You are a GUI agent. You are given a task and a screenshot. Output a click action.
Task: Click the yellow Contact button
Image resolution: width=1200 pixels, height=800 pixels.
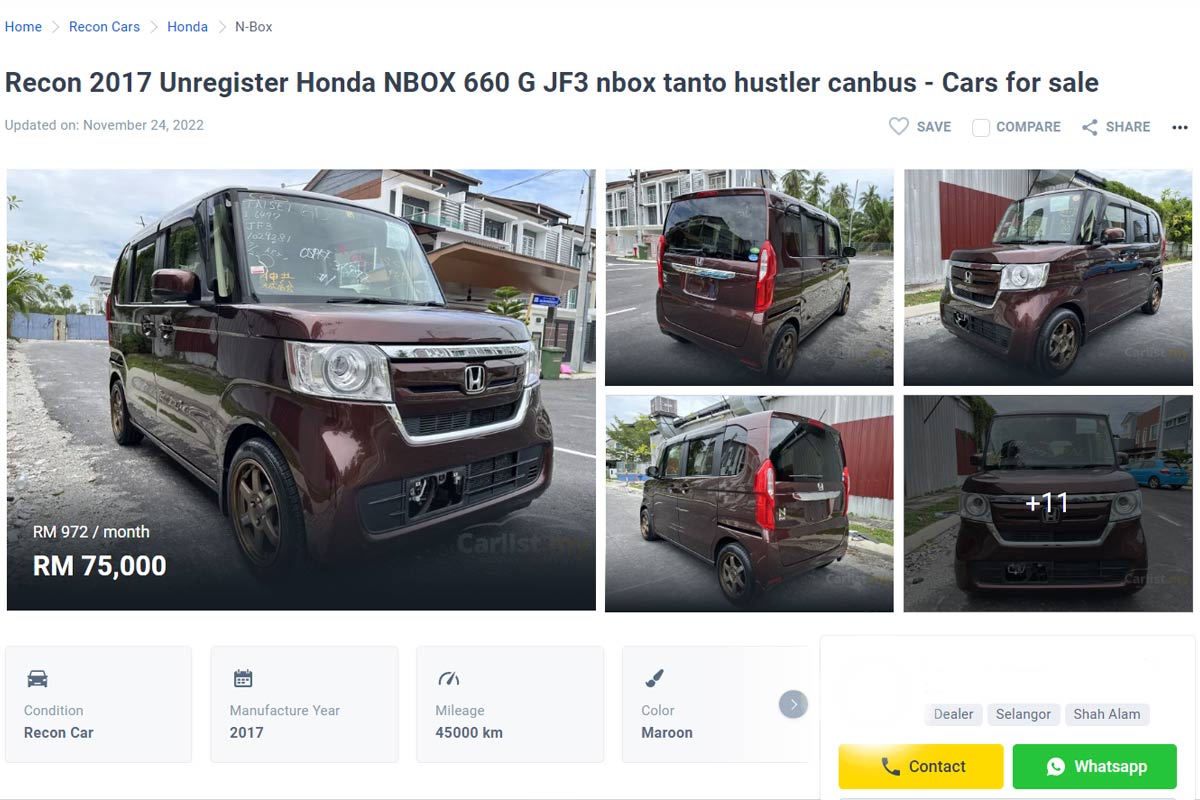click(921, 767)
